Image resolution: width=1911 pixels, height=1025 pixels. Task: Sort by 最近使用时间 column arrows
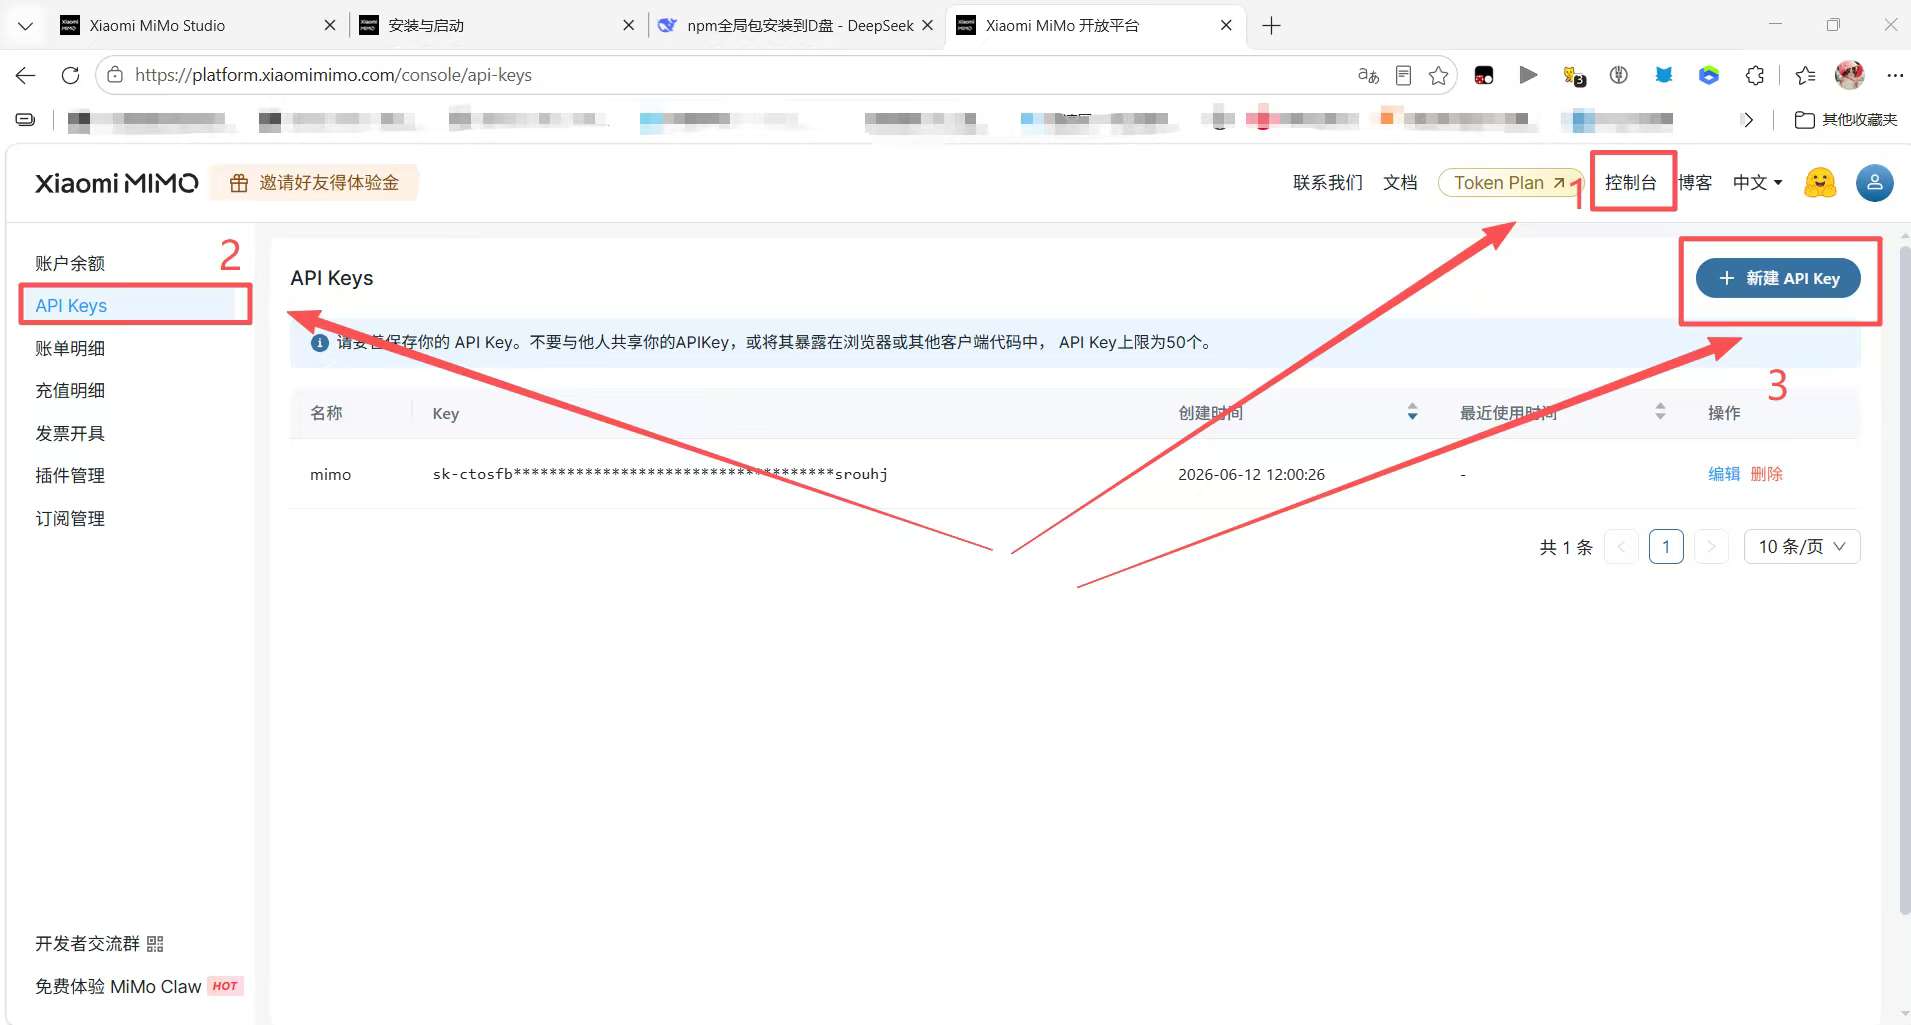(x=1660, y=412)
